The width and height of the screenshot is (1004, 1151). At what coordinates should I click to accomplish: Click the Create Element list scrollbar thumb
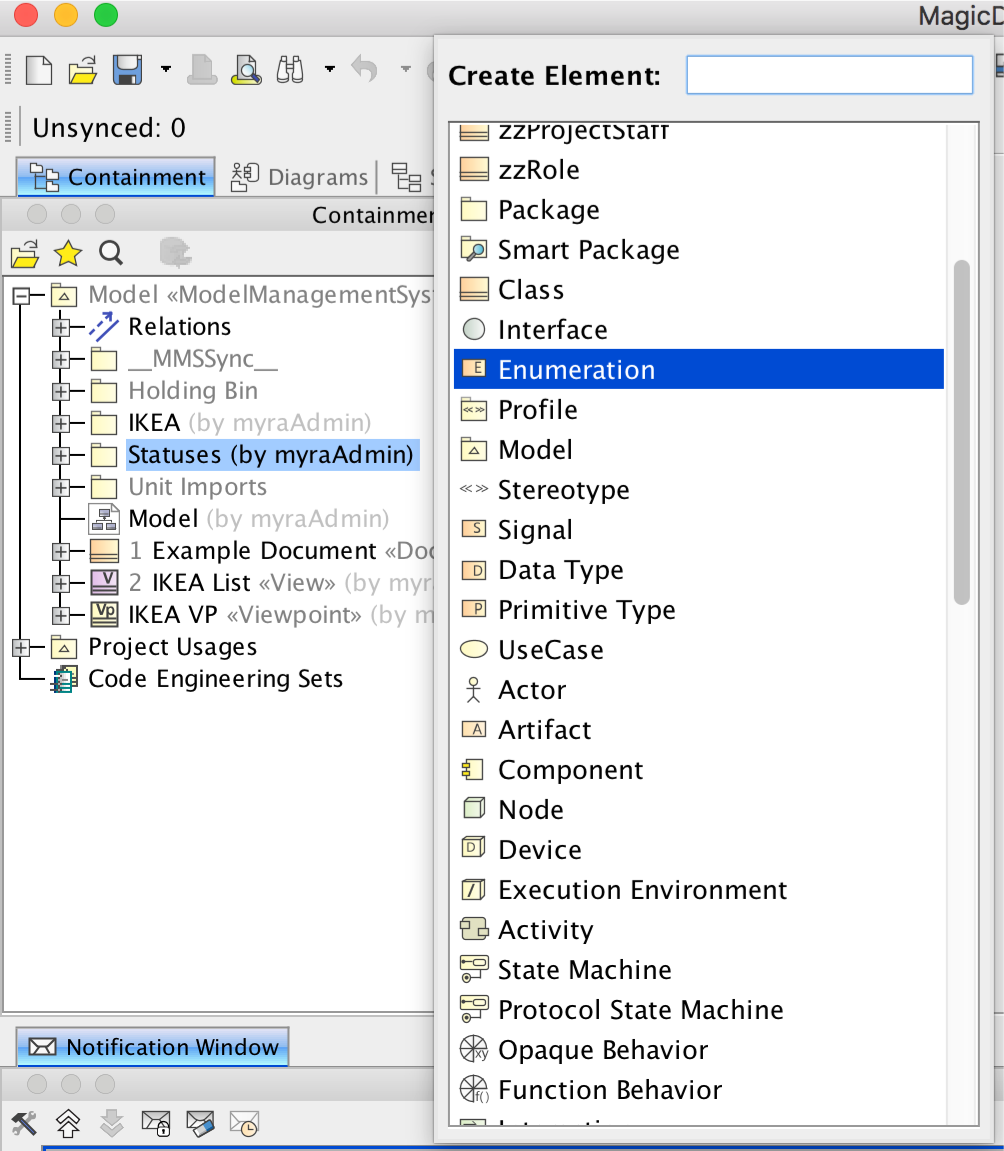coord(961,432)
